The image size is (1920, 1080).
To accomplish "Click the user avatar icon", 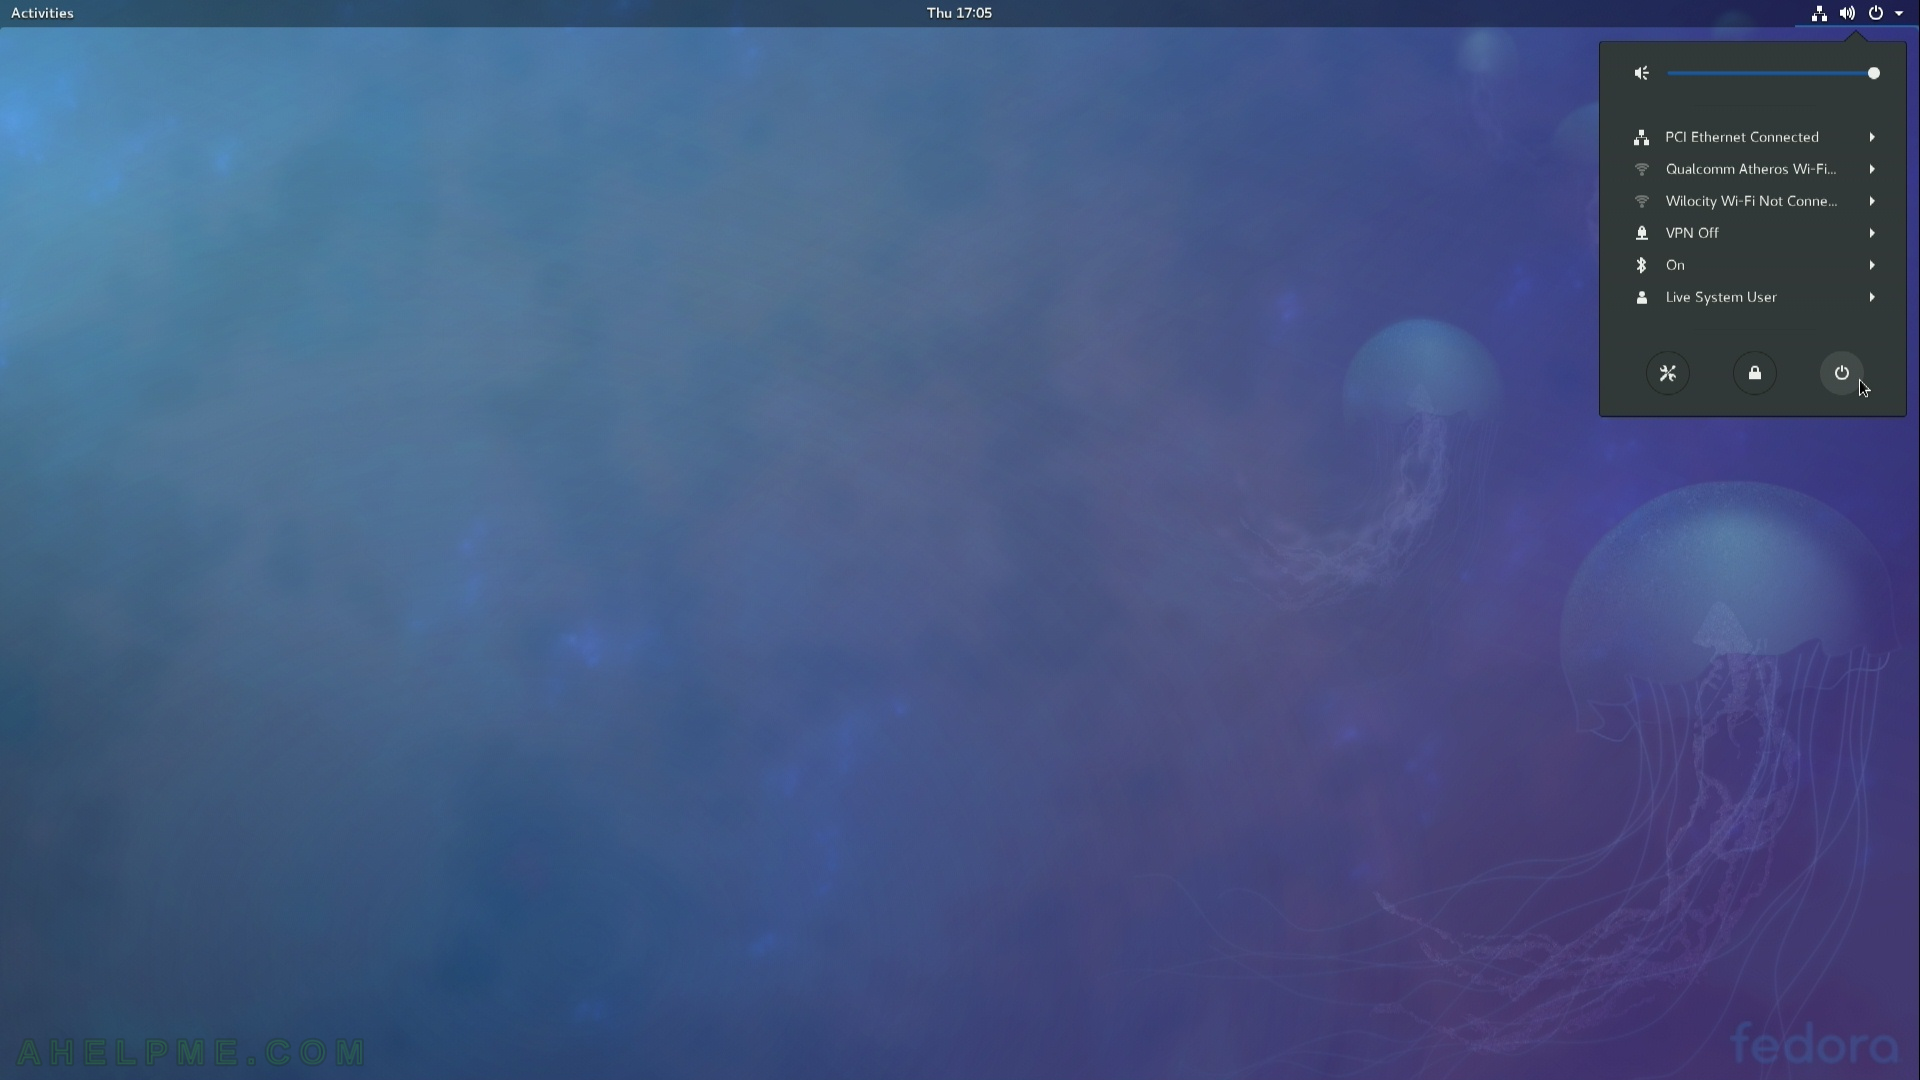I will click(1641, 297).
